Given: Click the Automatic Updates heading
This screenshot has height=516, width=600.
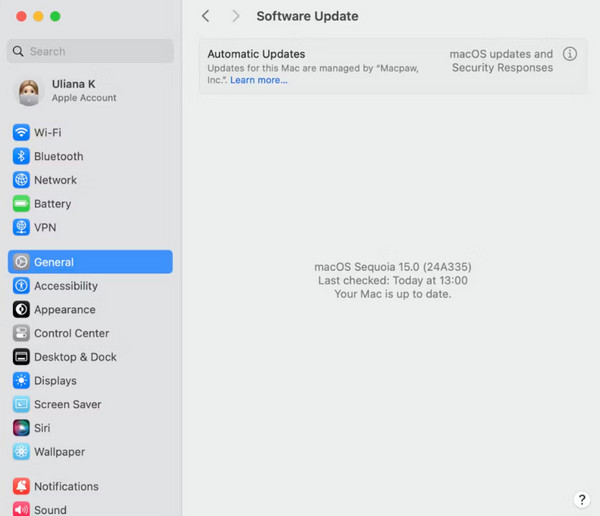Looking at the screenshot, I should pyautogui.click(x=256, y=54).
